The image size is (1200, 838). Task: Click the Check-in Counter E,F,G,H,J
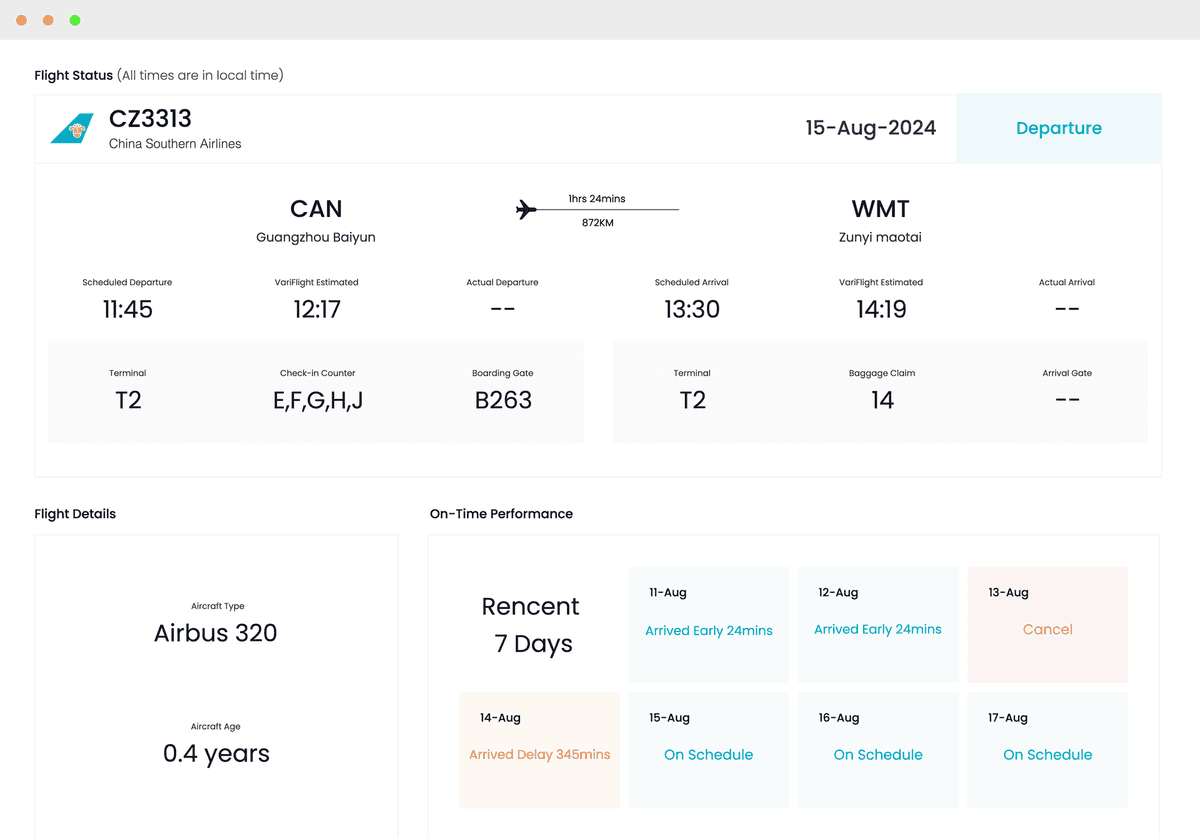click(x=316, y=399)
